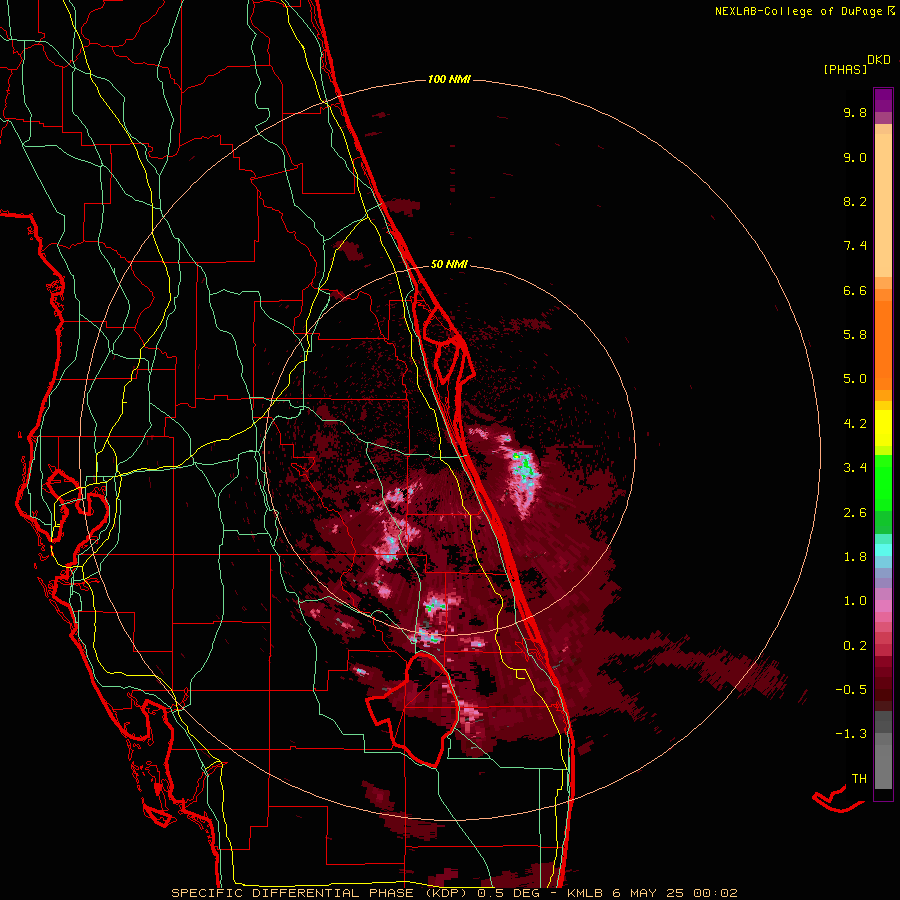Click the 1.8 scale value
Screen dimensions: 900x900
(x=855, y=557)
